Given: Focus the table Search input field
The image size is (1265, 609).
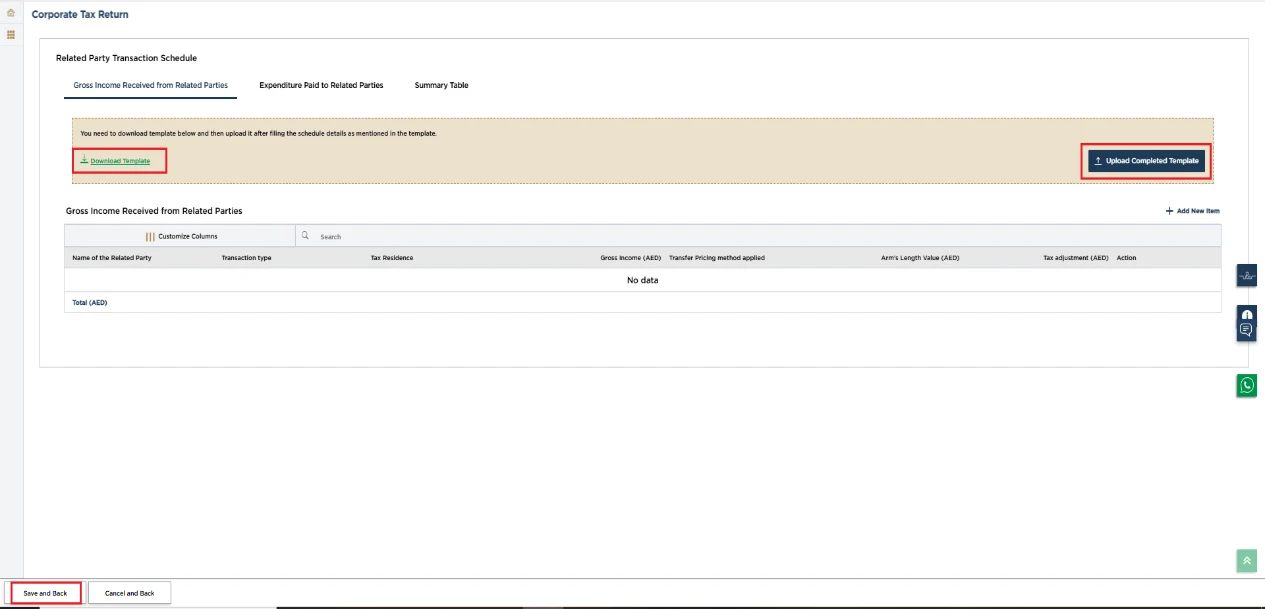Looking at the screenshot, I should coord(760,236).
